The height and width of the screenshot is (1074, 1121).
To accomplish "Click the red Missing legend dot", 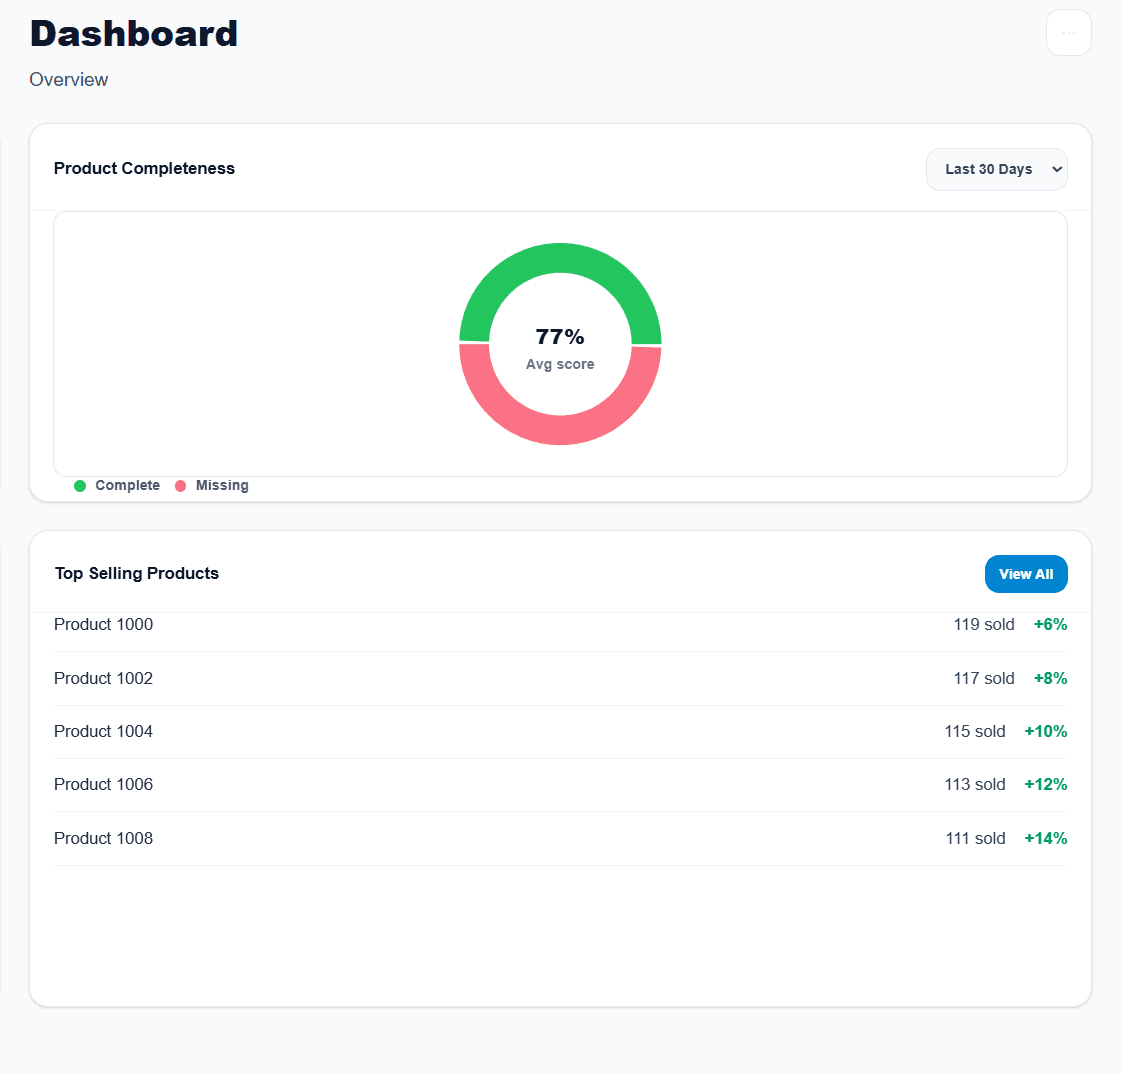I will pos(180,485).
